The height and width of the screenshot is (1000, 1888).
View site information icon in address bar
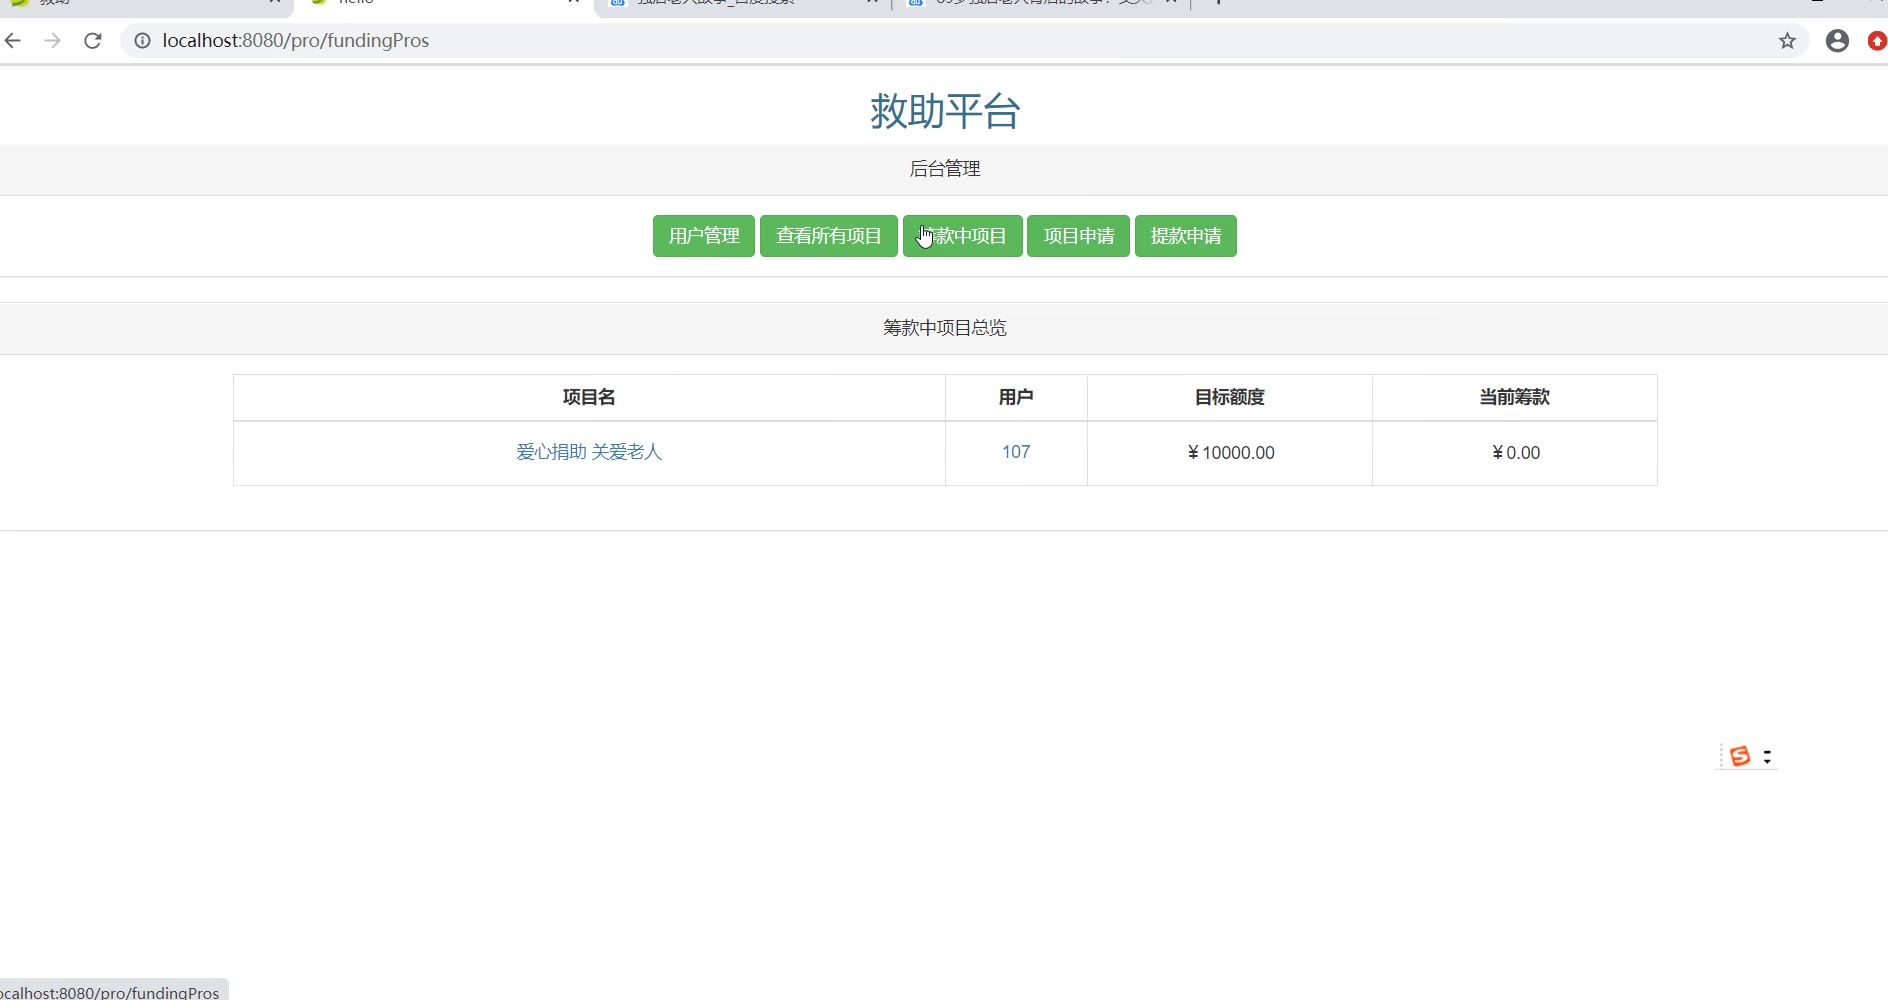[142, 41]
